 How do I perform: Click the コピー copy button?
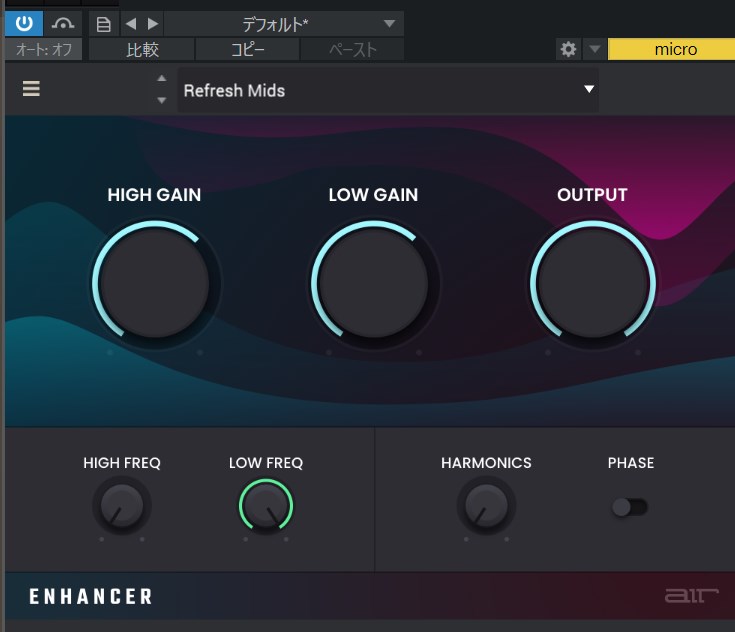tap(248, 49)
